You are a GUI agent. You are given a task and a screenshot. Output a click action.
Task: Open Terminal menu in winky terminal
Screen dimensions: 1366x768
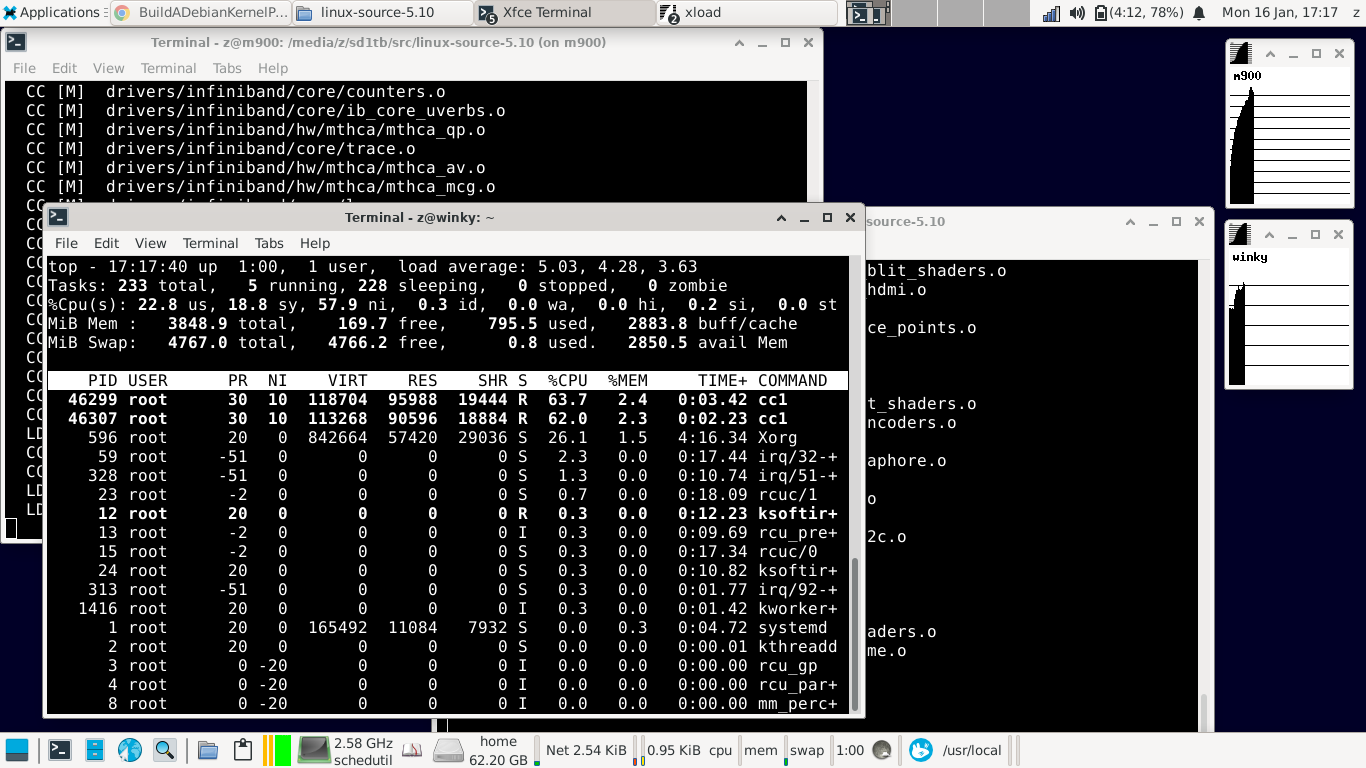point(210,243)
